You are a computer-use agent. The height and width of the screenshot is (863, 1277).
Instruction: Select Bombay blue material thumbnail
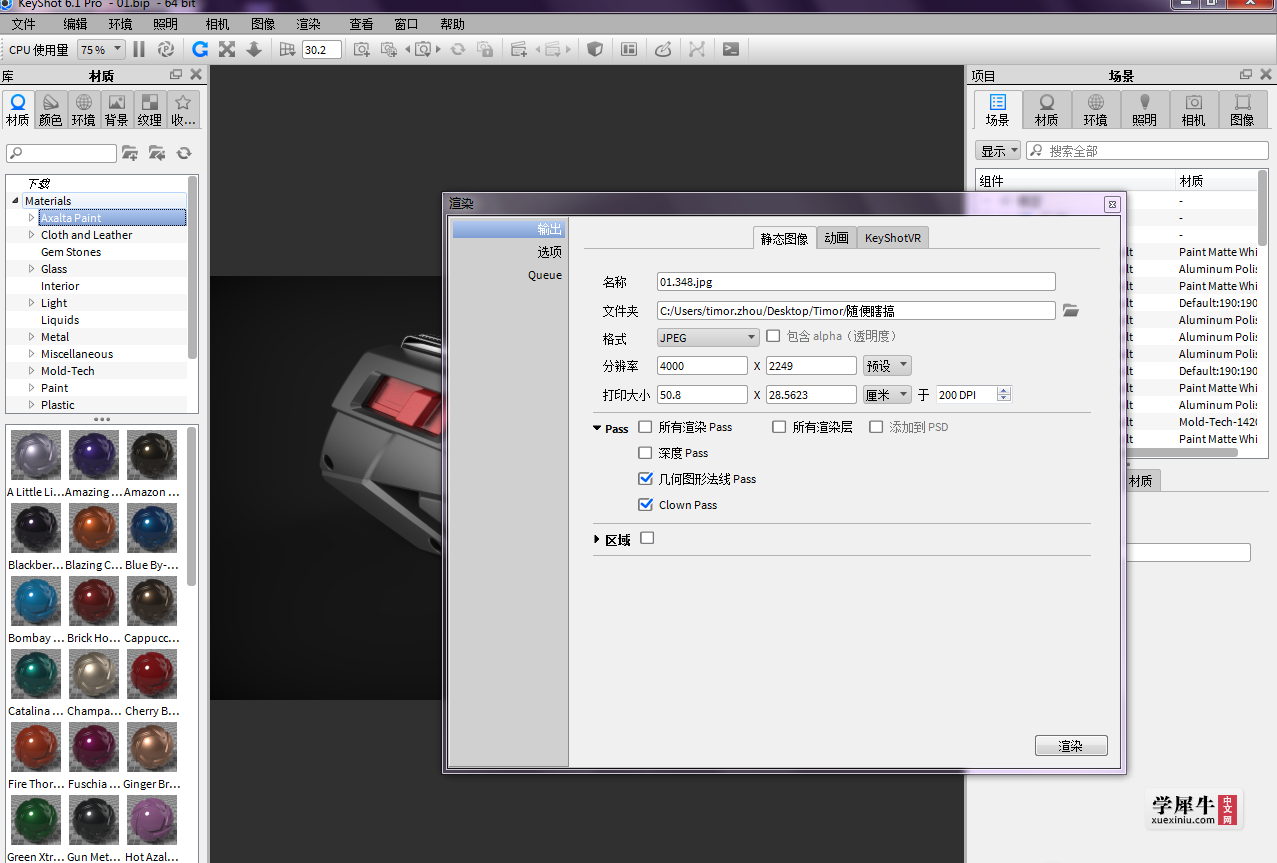point(36,601)
